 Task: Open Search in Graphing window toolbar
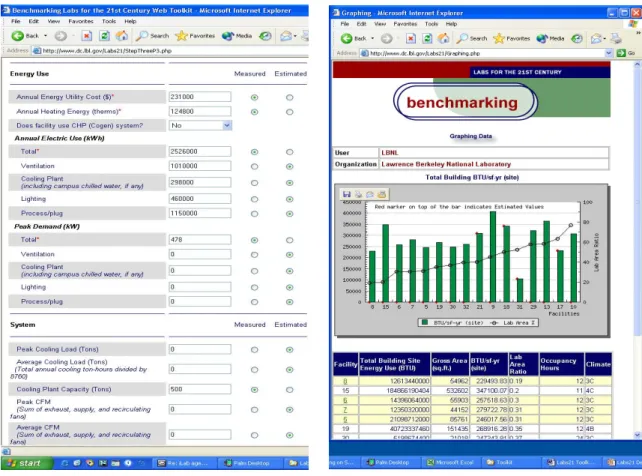click(472, 38)
